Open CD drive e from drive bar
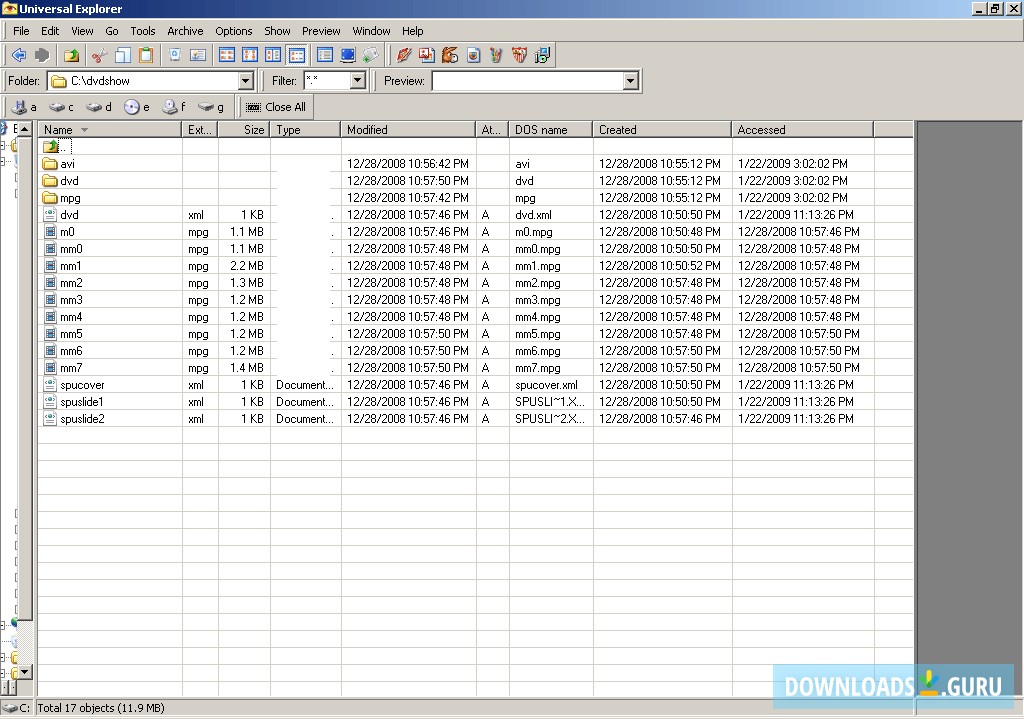 136,107
